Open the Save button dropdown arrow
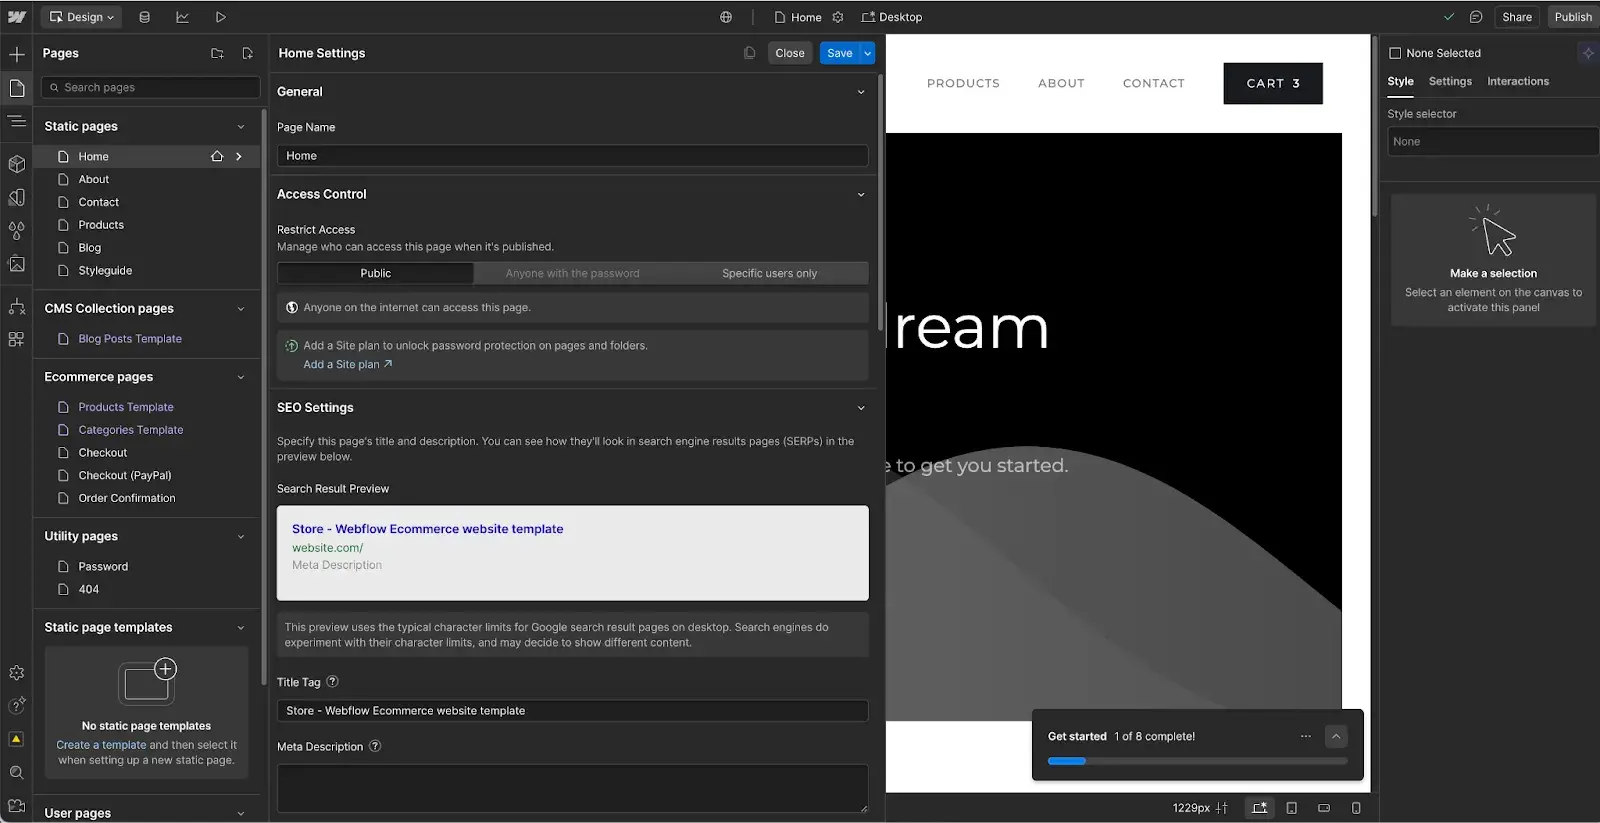 (868, 53)
